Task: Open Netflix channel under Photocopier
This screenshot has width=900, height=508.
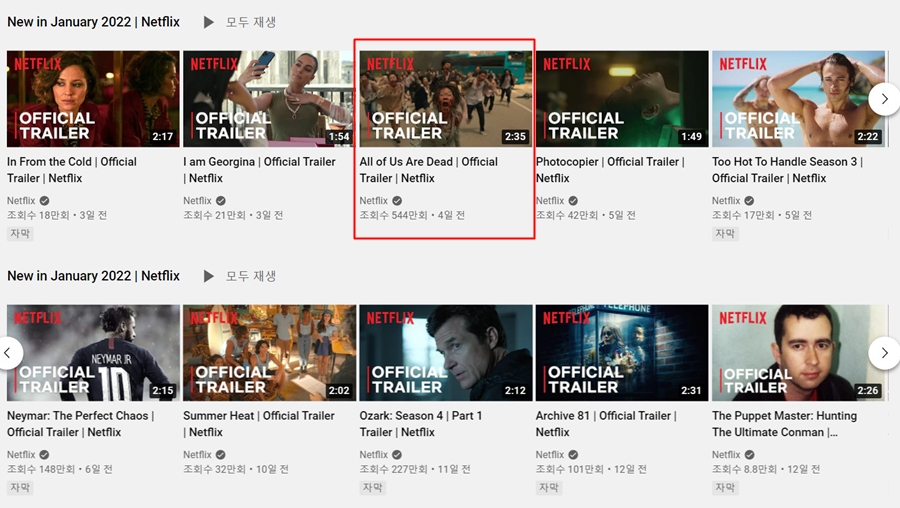Action: [x=550, y=200]
